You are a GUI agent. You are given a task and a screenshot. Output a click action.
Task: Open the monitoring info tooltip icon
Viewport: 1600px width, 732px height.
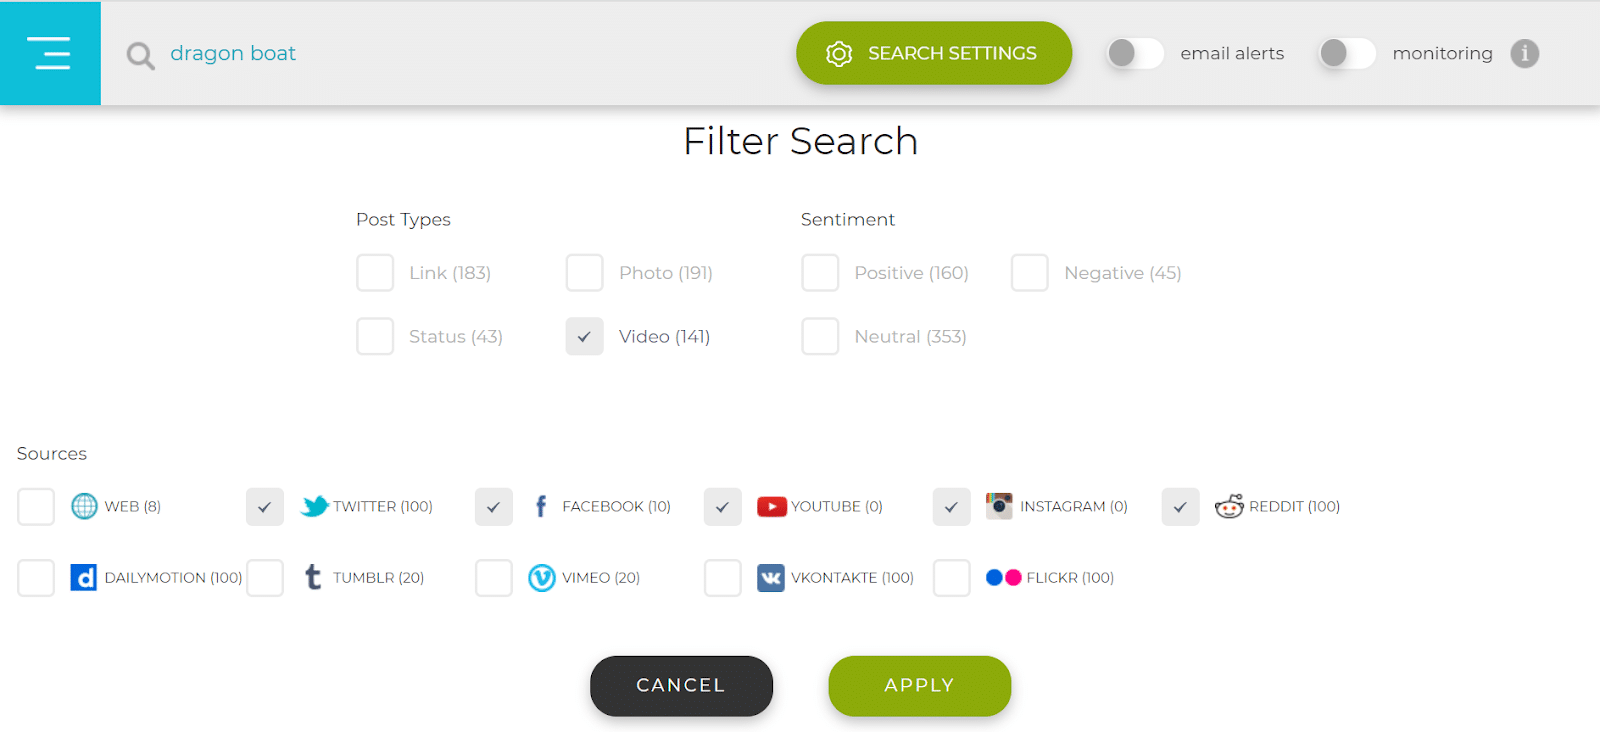[1524, 54]
